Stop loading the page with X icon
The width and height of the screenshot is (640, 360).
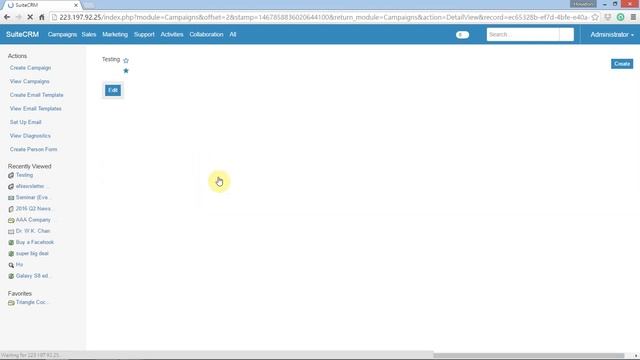[30, 17]
